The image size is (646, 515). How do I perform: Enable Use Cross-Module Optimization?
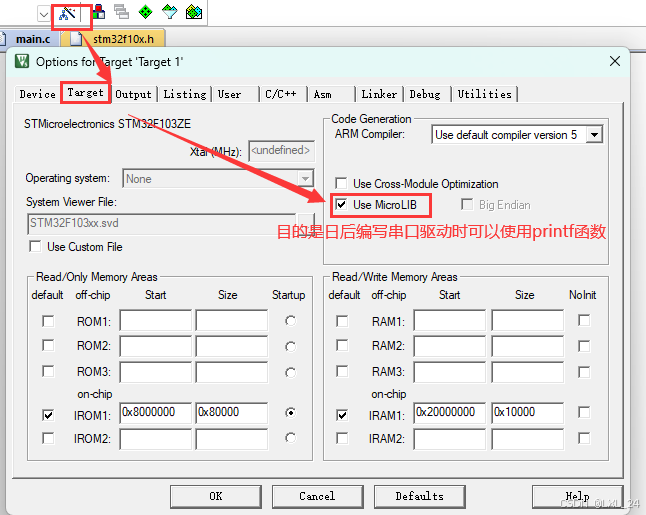(x=341, y=183)
